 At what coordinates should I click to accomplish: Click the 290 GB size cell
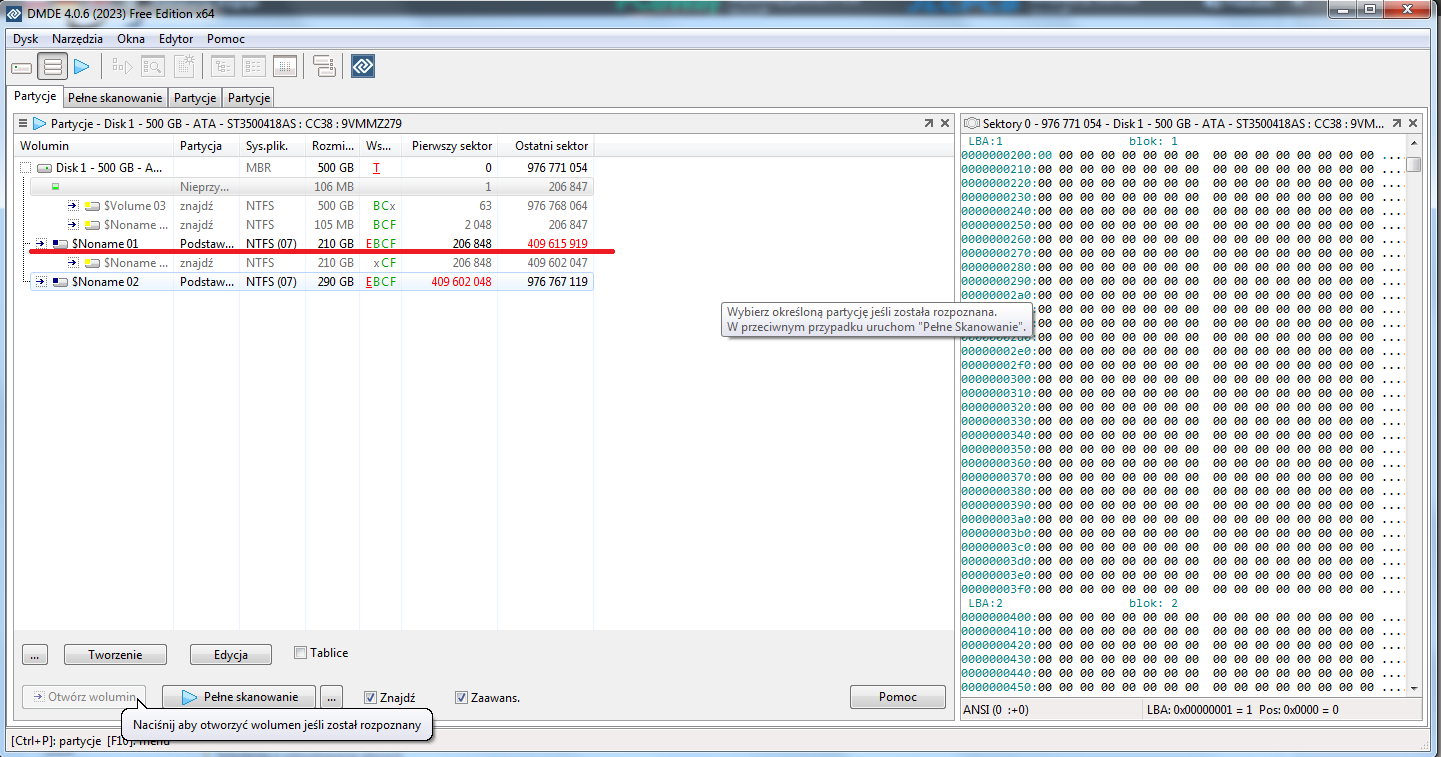click(336, 282)
